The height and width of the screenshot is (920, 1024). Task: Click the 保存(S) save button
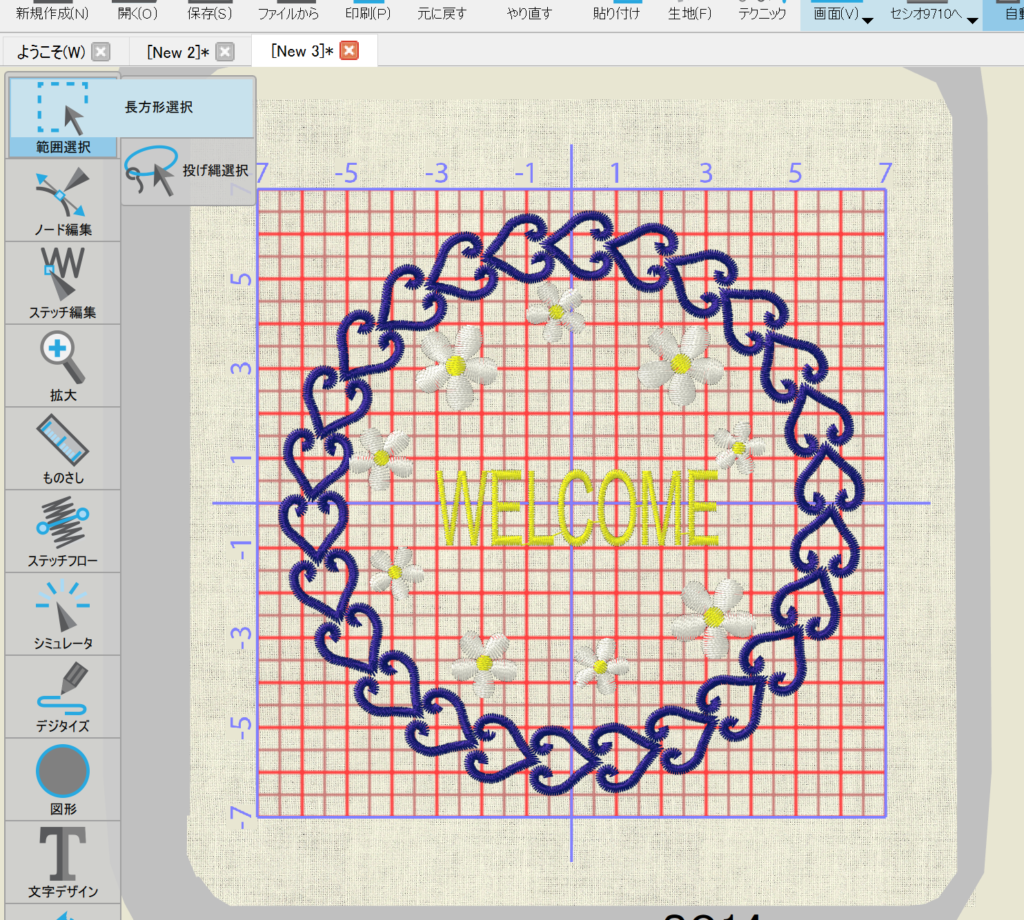click(210, 14)
